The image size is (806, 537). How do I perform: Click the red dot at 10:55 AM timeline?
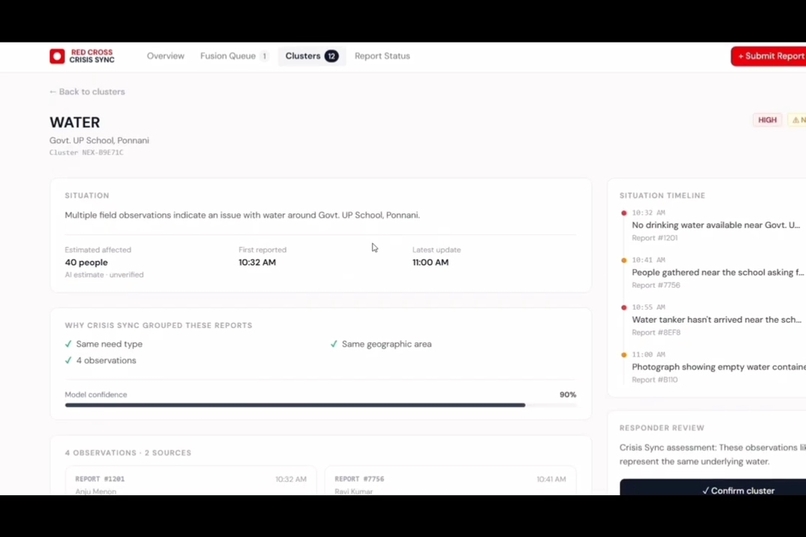(x=624, y=307)
